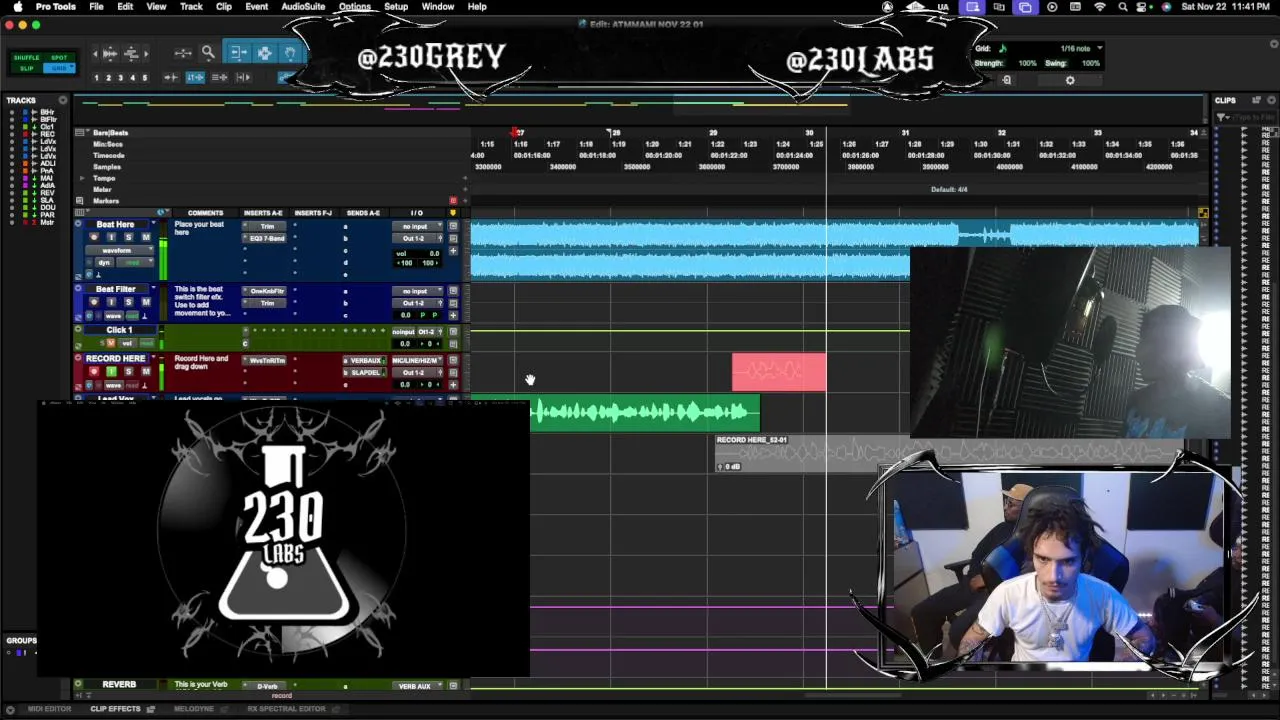
Task: Open SLAPDEL send on RECORD HERE track
Action: pos(365,373)
